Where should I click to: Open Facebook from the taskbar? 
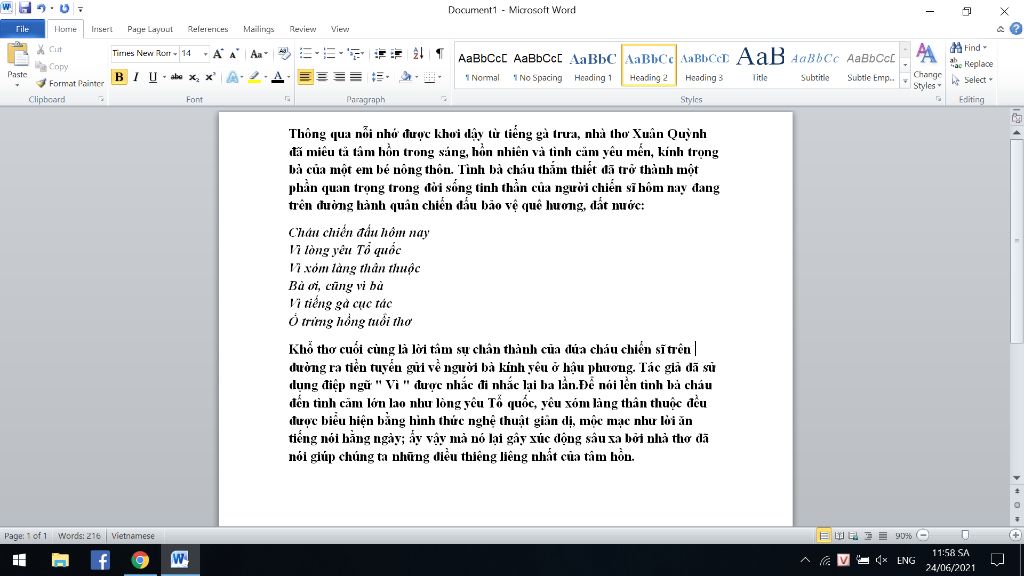(x=100, y=560)
